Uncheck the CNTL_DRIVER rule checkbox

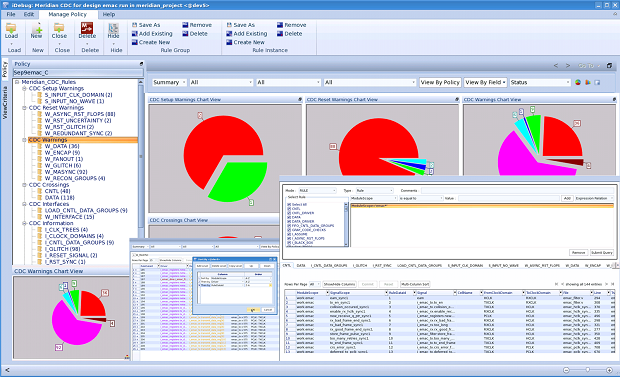(x=289, y=213)
